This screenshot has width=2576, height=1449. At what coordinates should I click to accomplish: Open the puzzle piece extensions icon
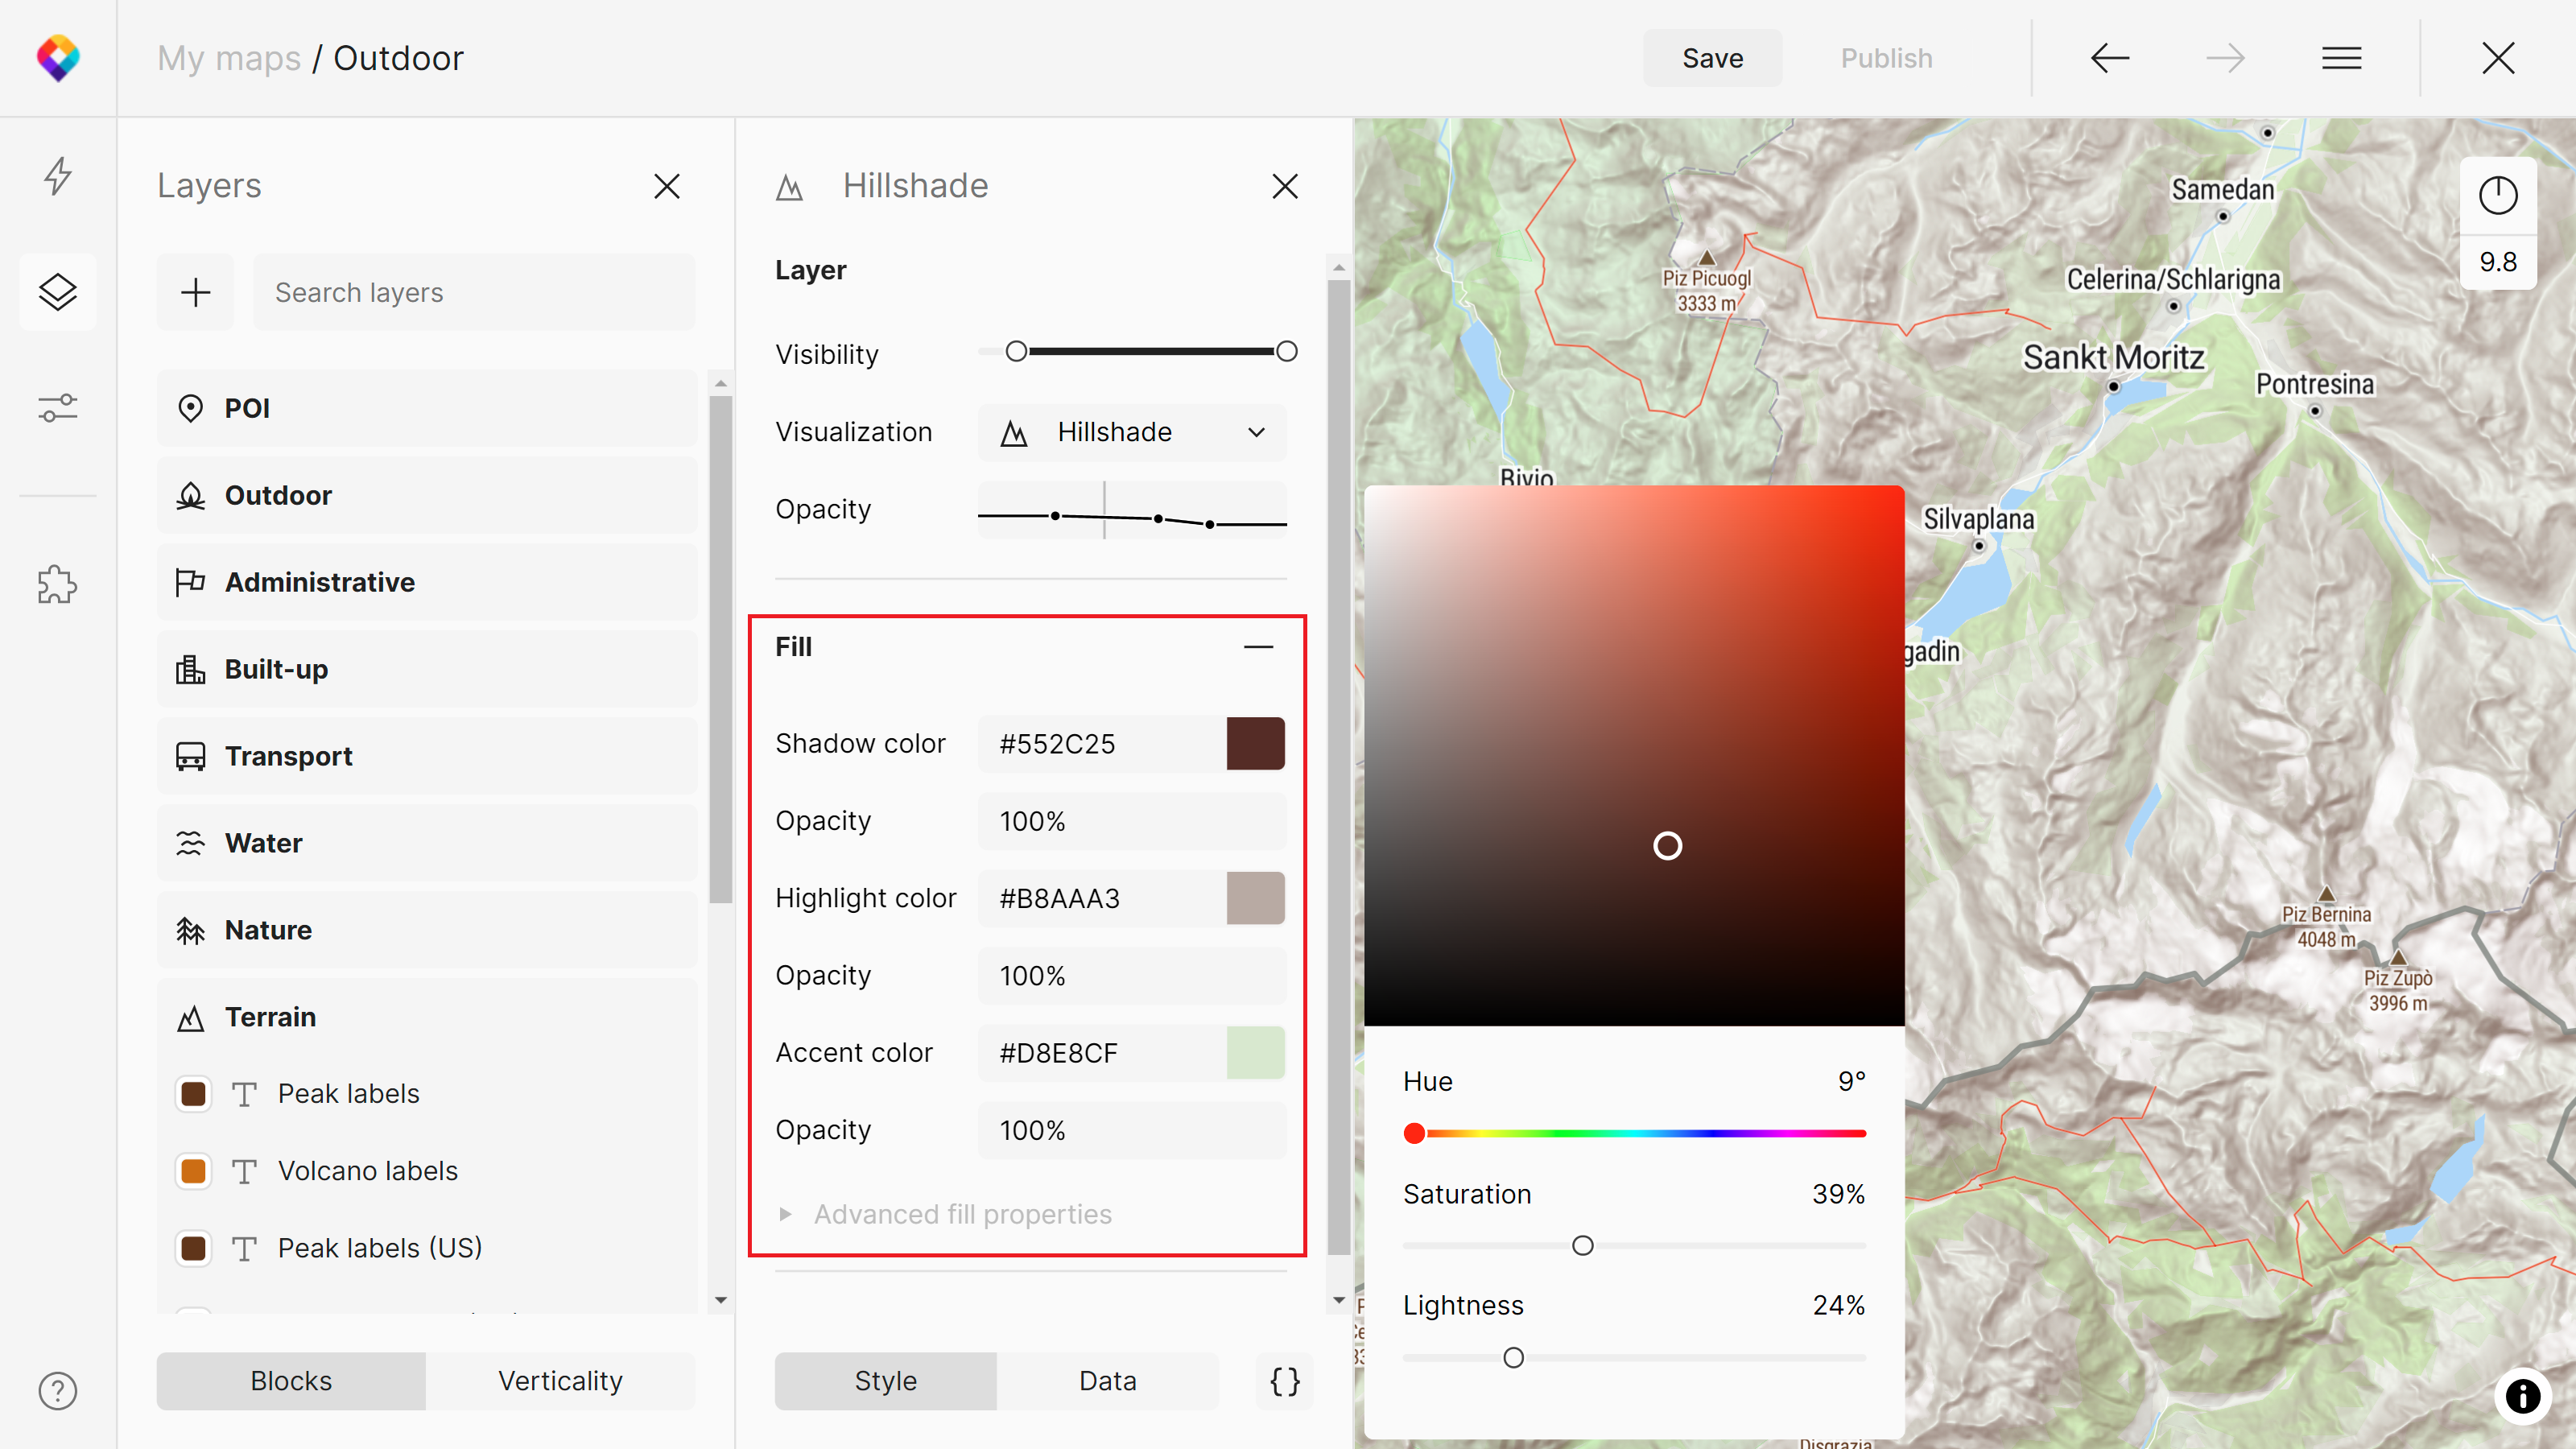pos(58,585)
